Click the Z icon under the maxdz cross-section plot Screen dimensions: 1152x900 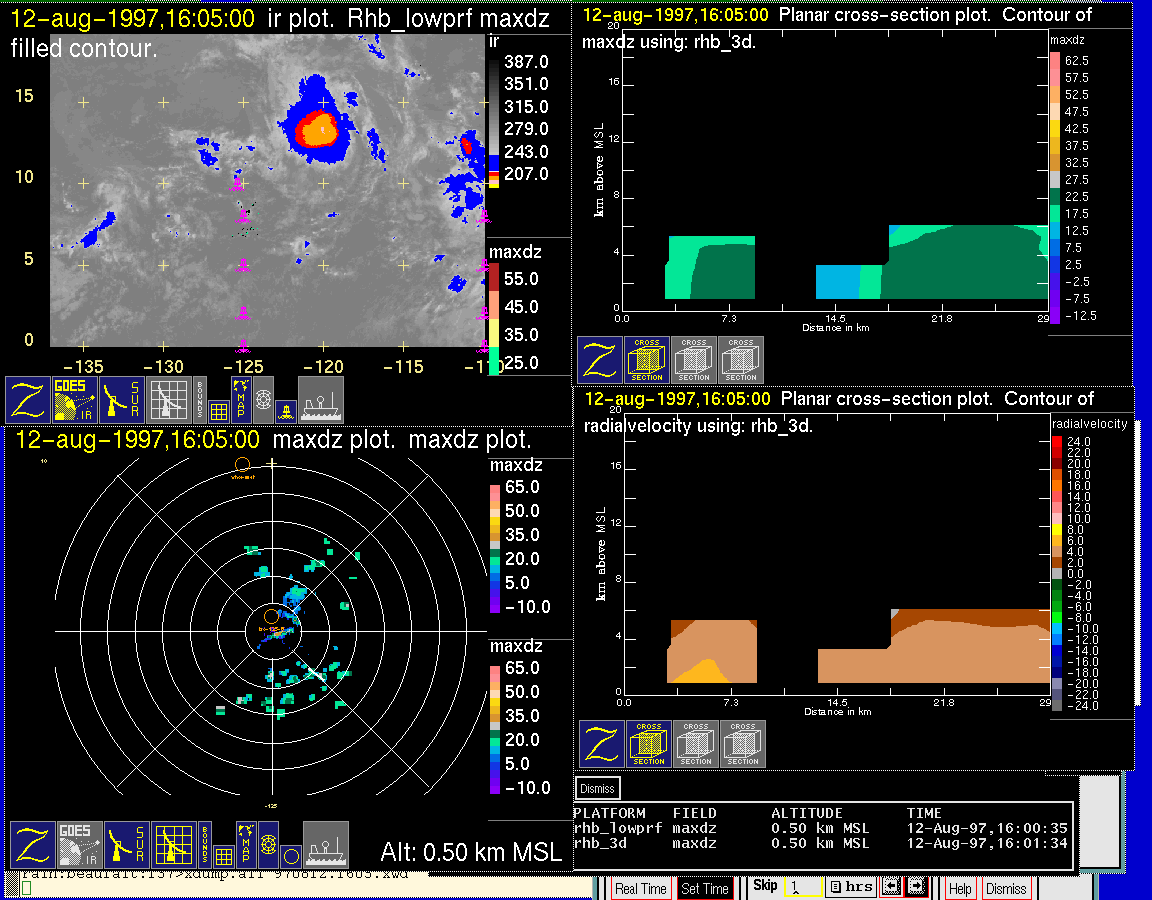coord(600,360)
